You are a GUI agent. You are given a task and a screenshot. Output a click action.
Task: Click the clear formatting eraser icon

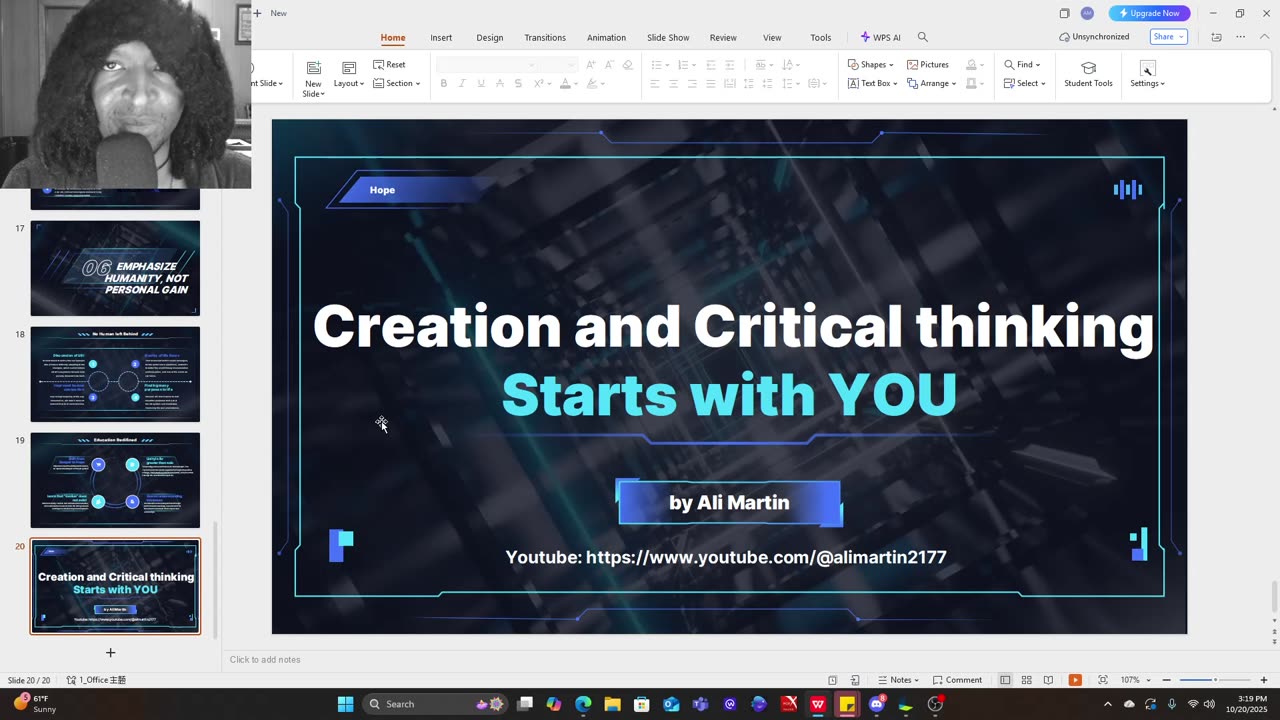coord(628,65)
